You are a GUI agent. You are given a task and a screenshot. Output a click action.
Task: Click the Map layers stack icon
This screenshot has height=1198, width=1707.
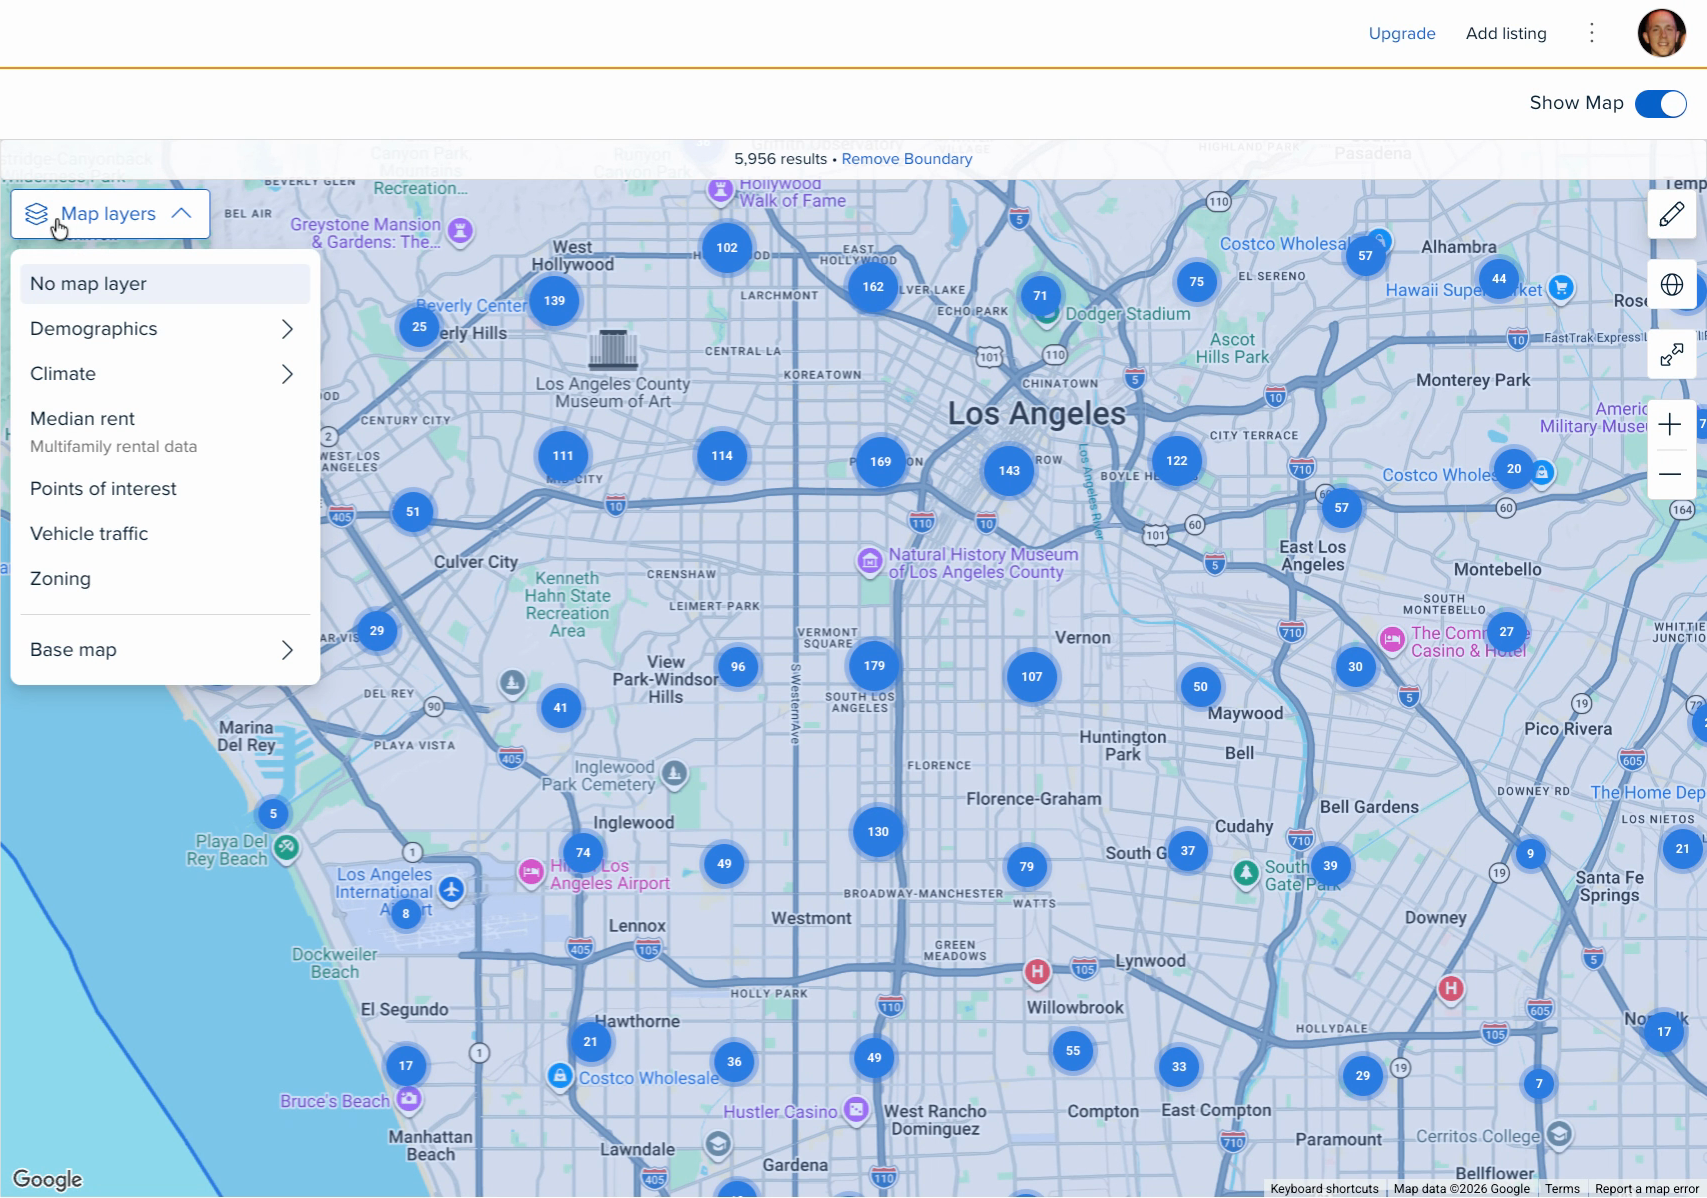click(37, 214)
